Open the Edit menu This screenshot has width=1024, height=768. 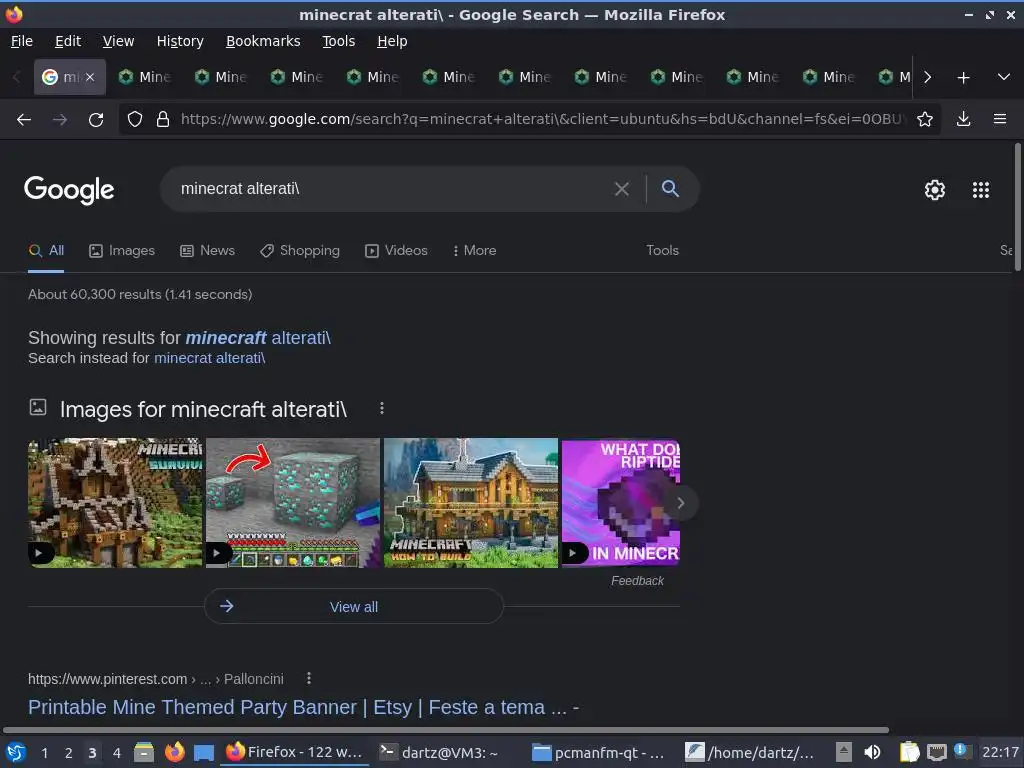pos(68,41)
